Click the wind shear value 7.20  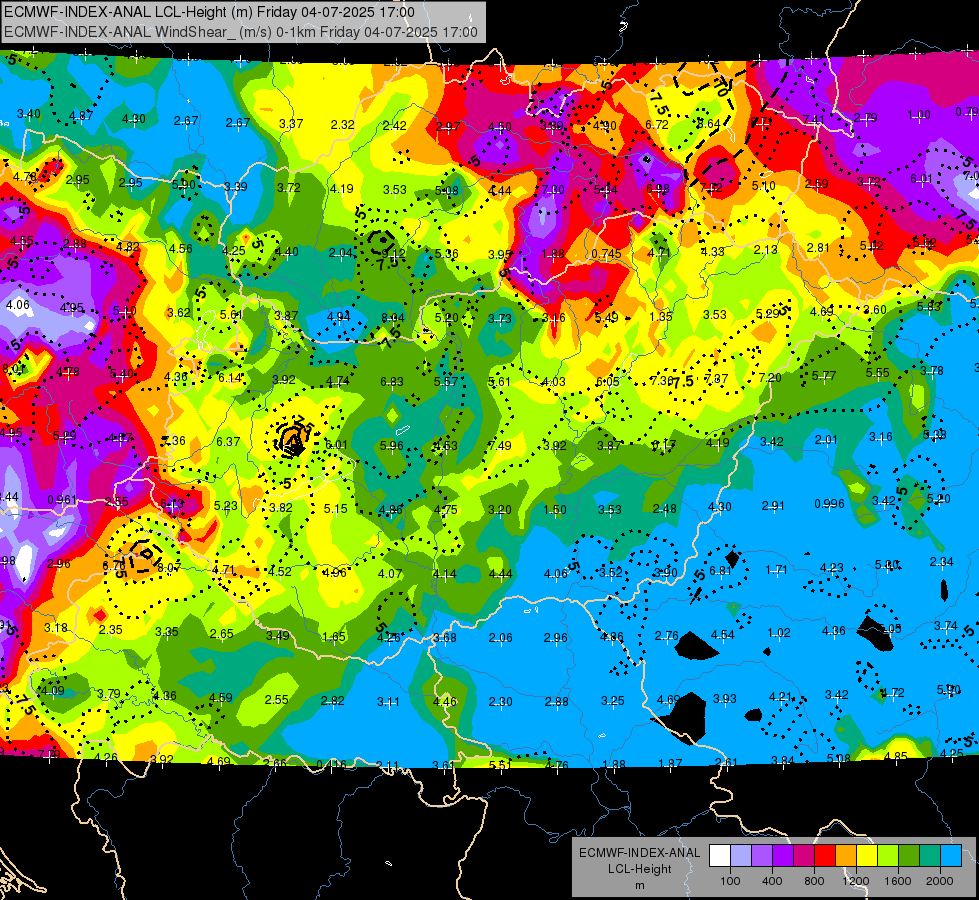(770, 377)
